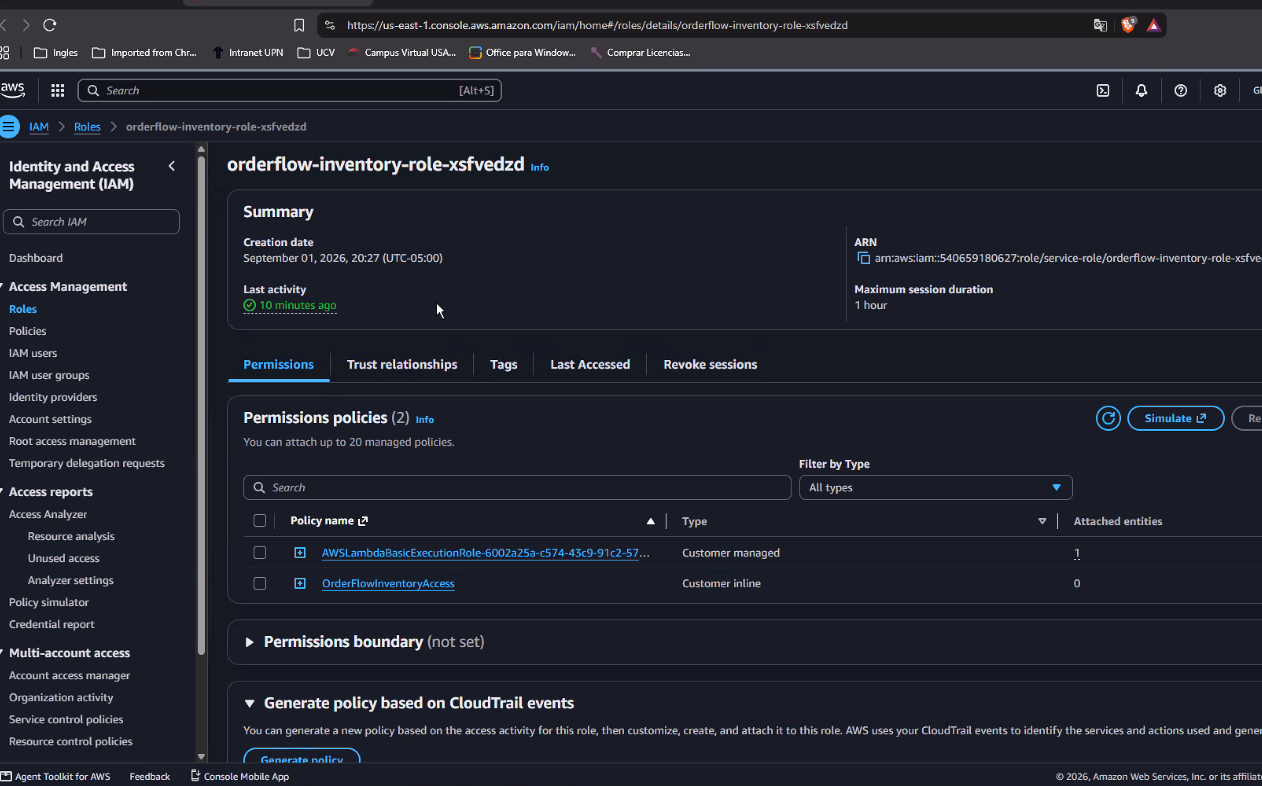Screen dimensions: 1262x786
Task: Open the Office para Windows bookmark
Action: tap(522, 52)
